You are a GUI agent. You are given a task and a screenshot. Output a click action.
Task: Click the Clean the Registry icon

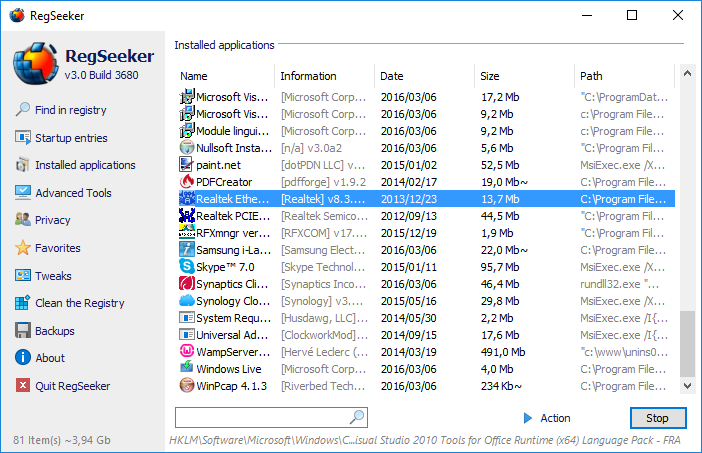tap(22, 303)
